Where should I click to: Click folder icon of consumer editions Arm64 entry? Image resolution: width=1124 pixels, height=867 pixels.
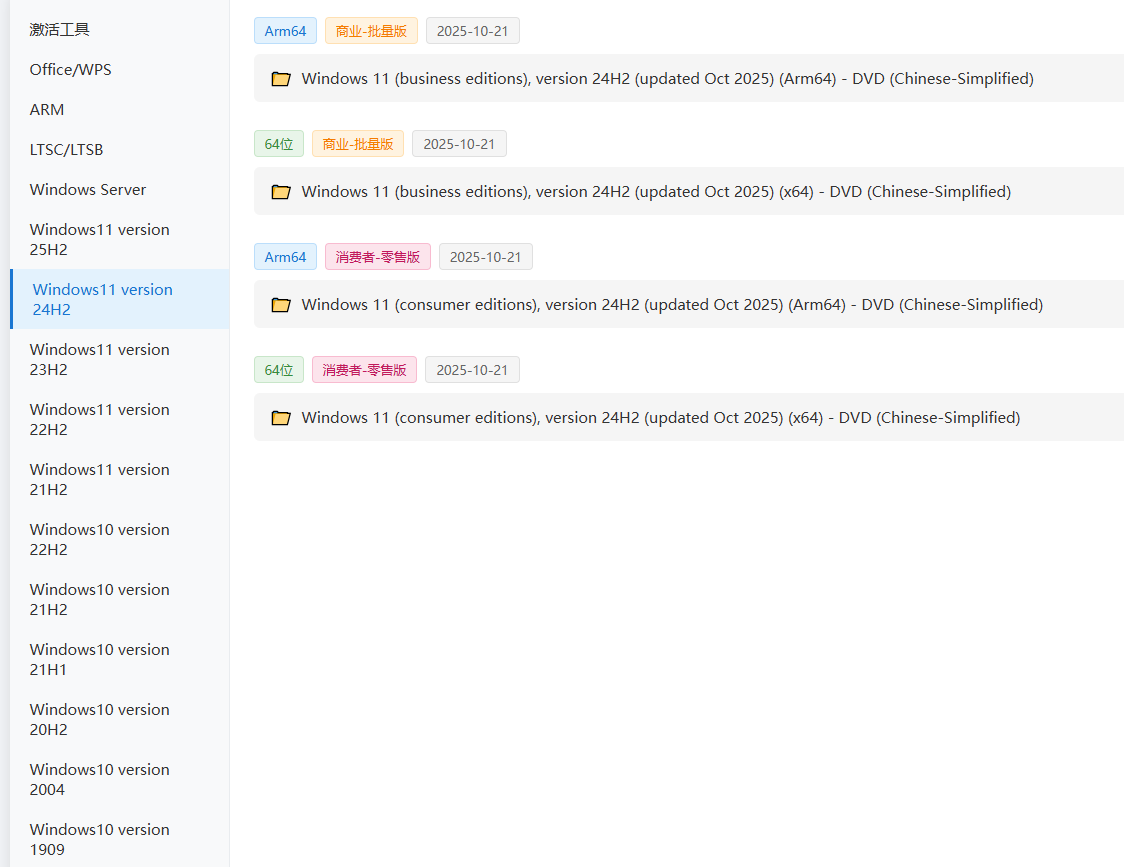tap(281, 305)
